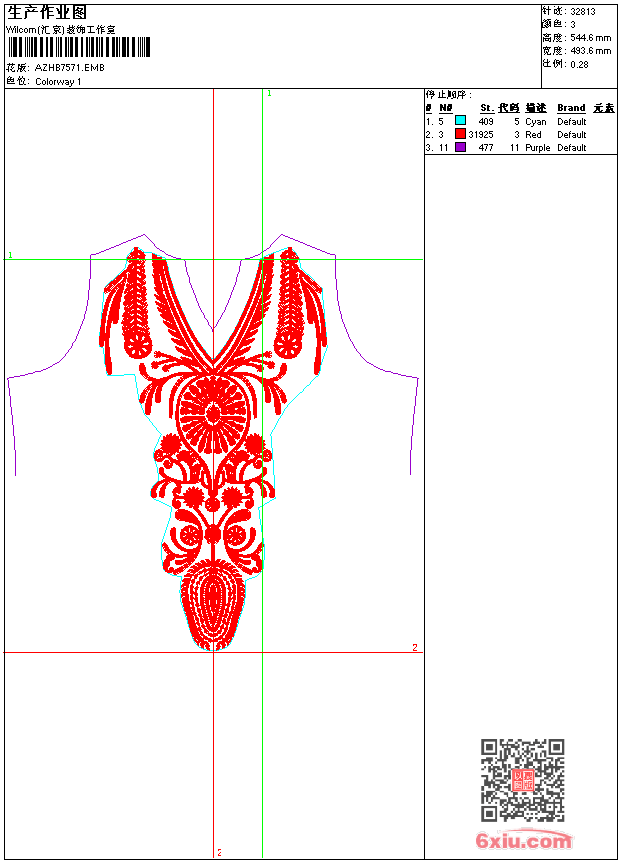The width and height of the screenshot is (620, 860).
Task: Click the 生产作业图 worksheet title
Action: click(47, 12)
